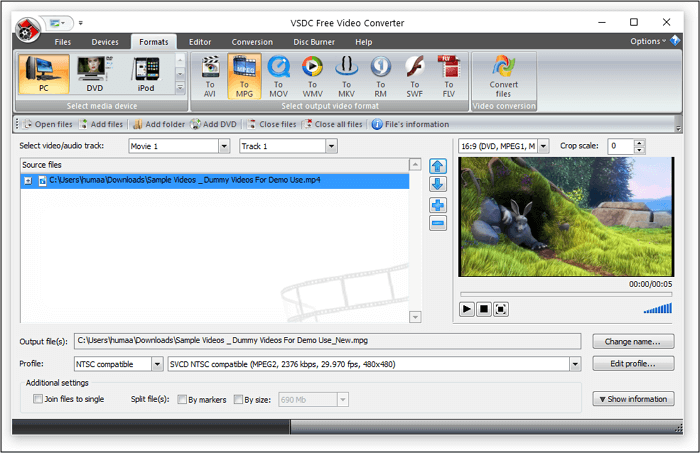
Task: Open the Track 1 audio dropdown
Action: pyautogui.click(x=333, y=146)
